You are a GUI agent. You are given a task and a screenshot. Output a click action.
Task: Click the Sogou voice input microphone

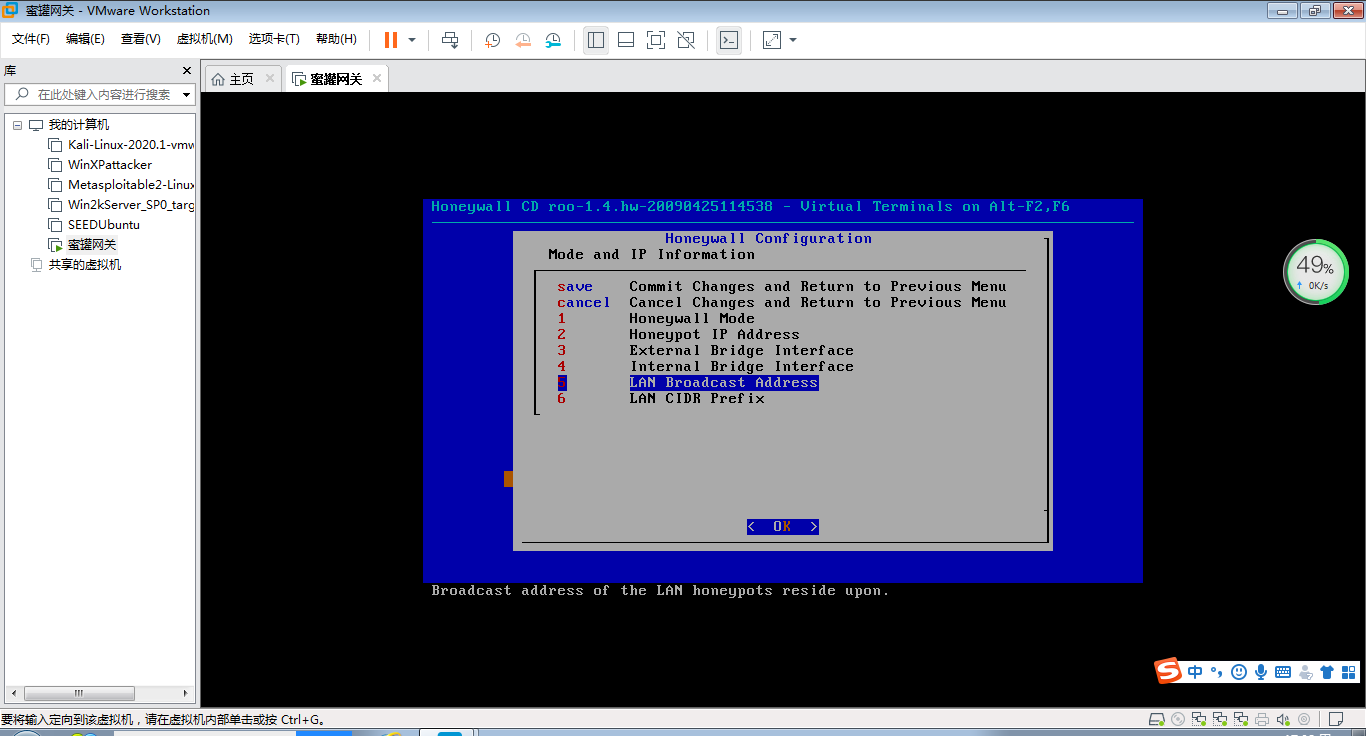[x=1261, y=672]
